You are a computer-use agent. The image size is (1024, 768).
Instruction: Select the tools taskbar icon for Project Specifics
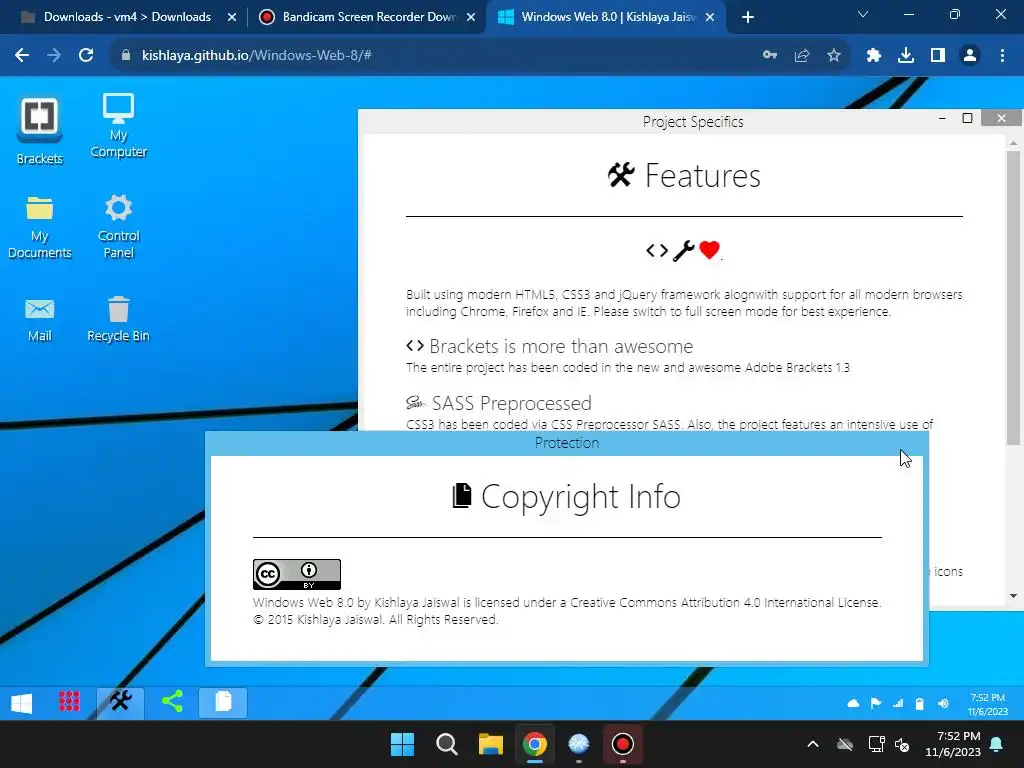click(x=121, y=702)
